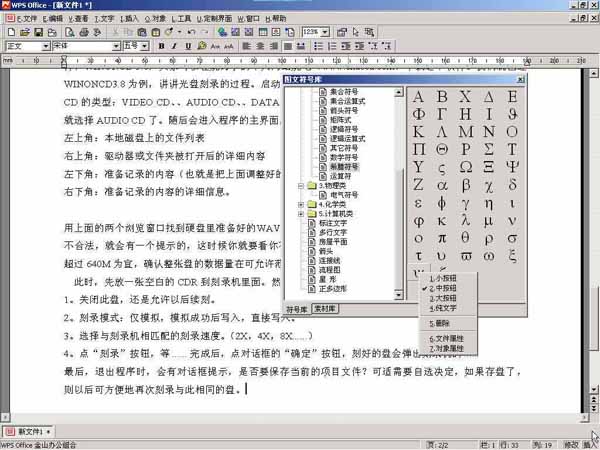Click the New document toolbar icon

(x=11, y=32)
